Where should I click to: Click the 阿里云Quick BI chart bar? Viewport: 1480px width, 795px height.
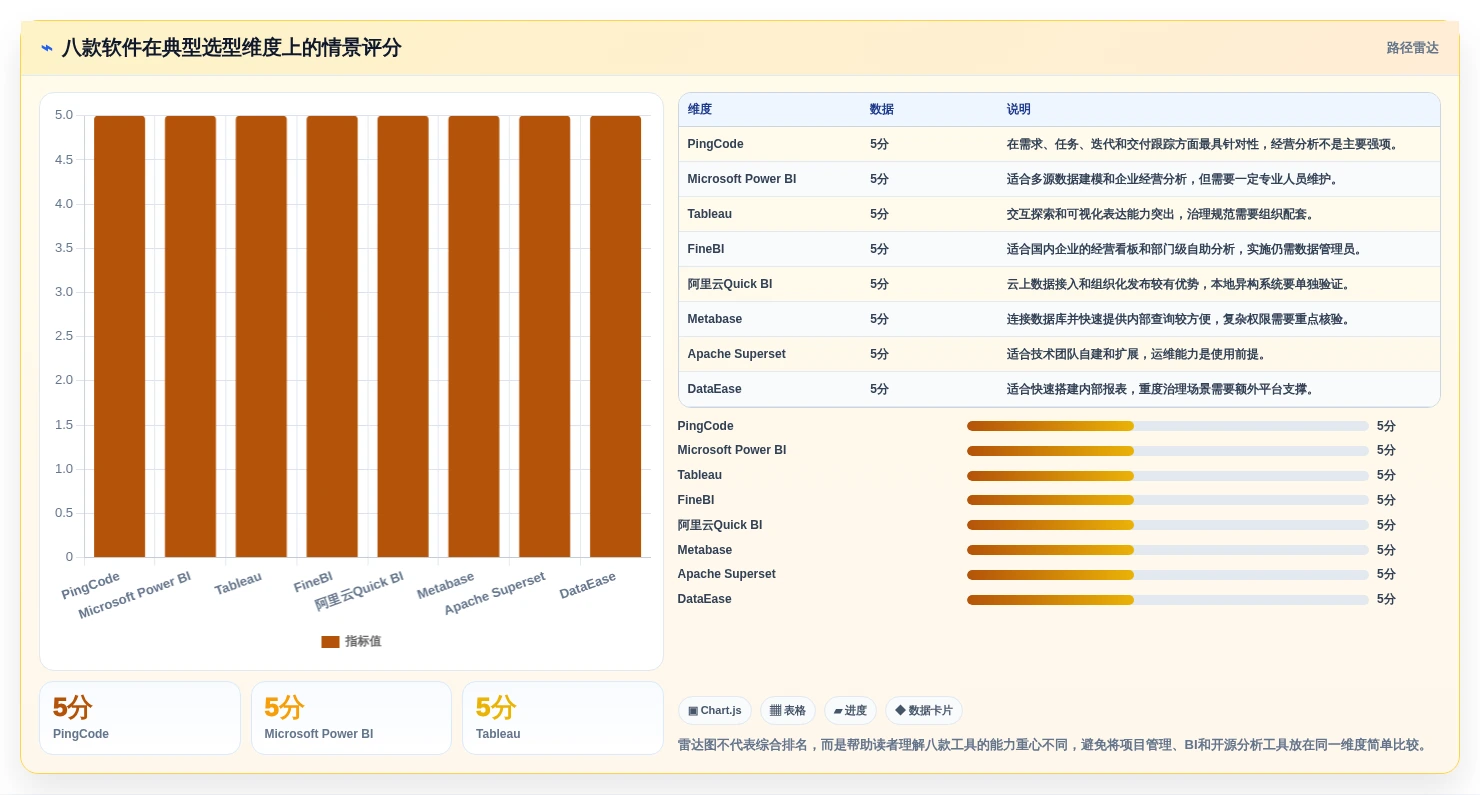point(403,336)
